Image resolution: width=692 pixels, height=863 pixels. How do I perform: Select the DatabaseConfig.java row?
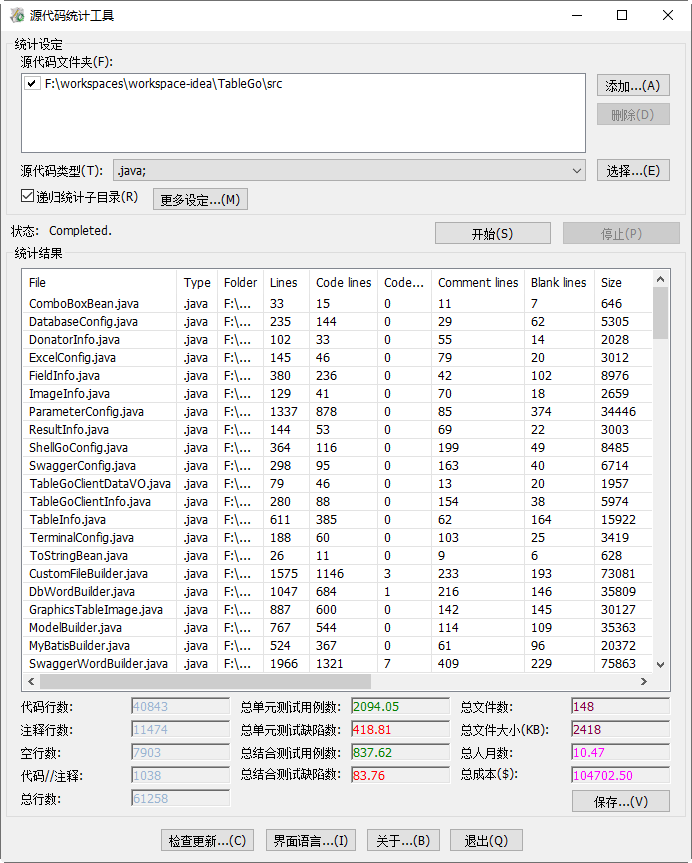tap(337, 321)
